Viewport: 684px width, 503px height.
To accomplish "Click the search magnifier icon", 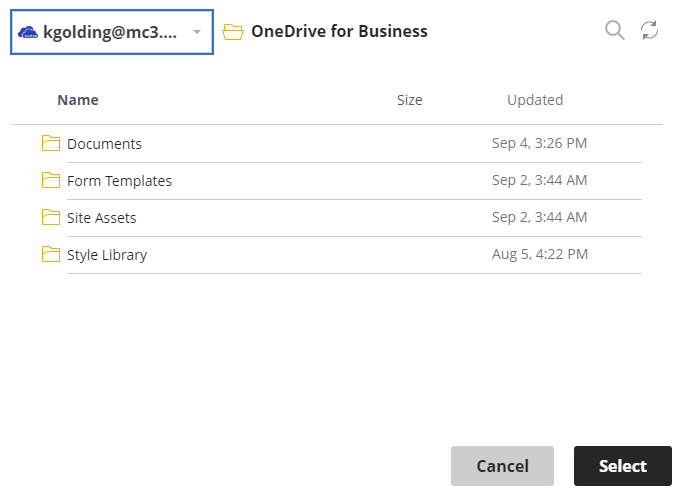I will [x=615, y=31].
